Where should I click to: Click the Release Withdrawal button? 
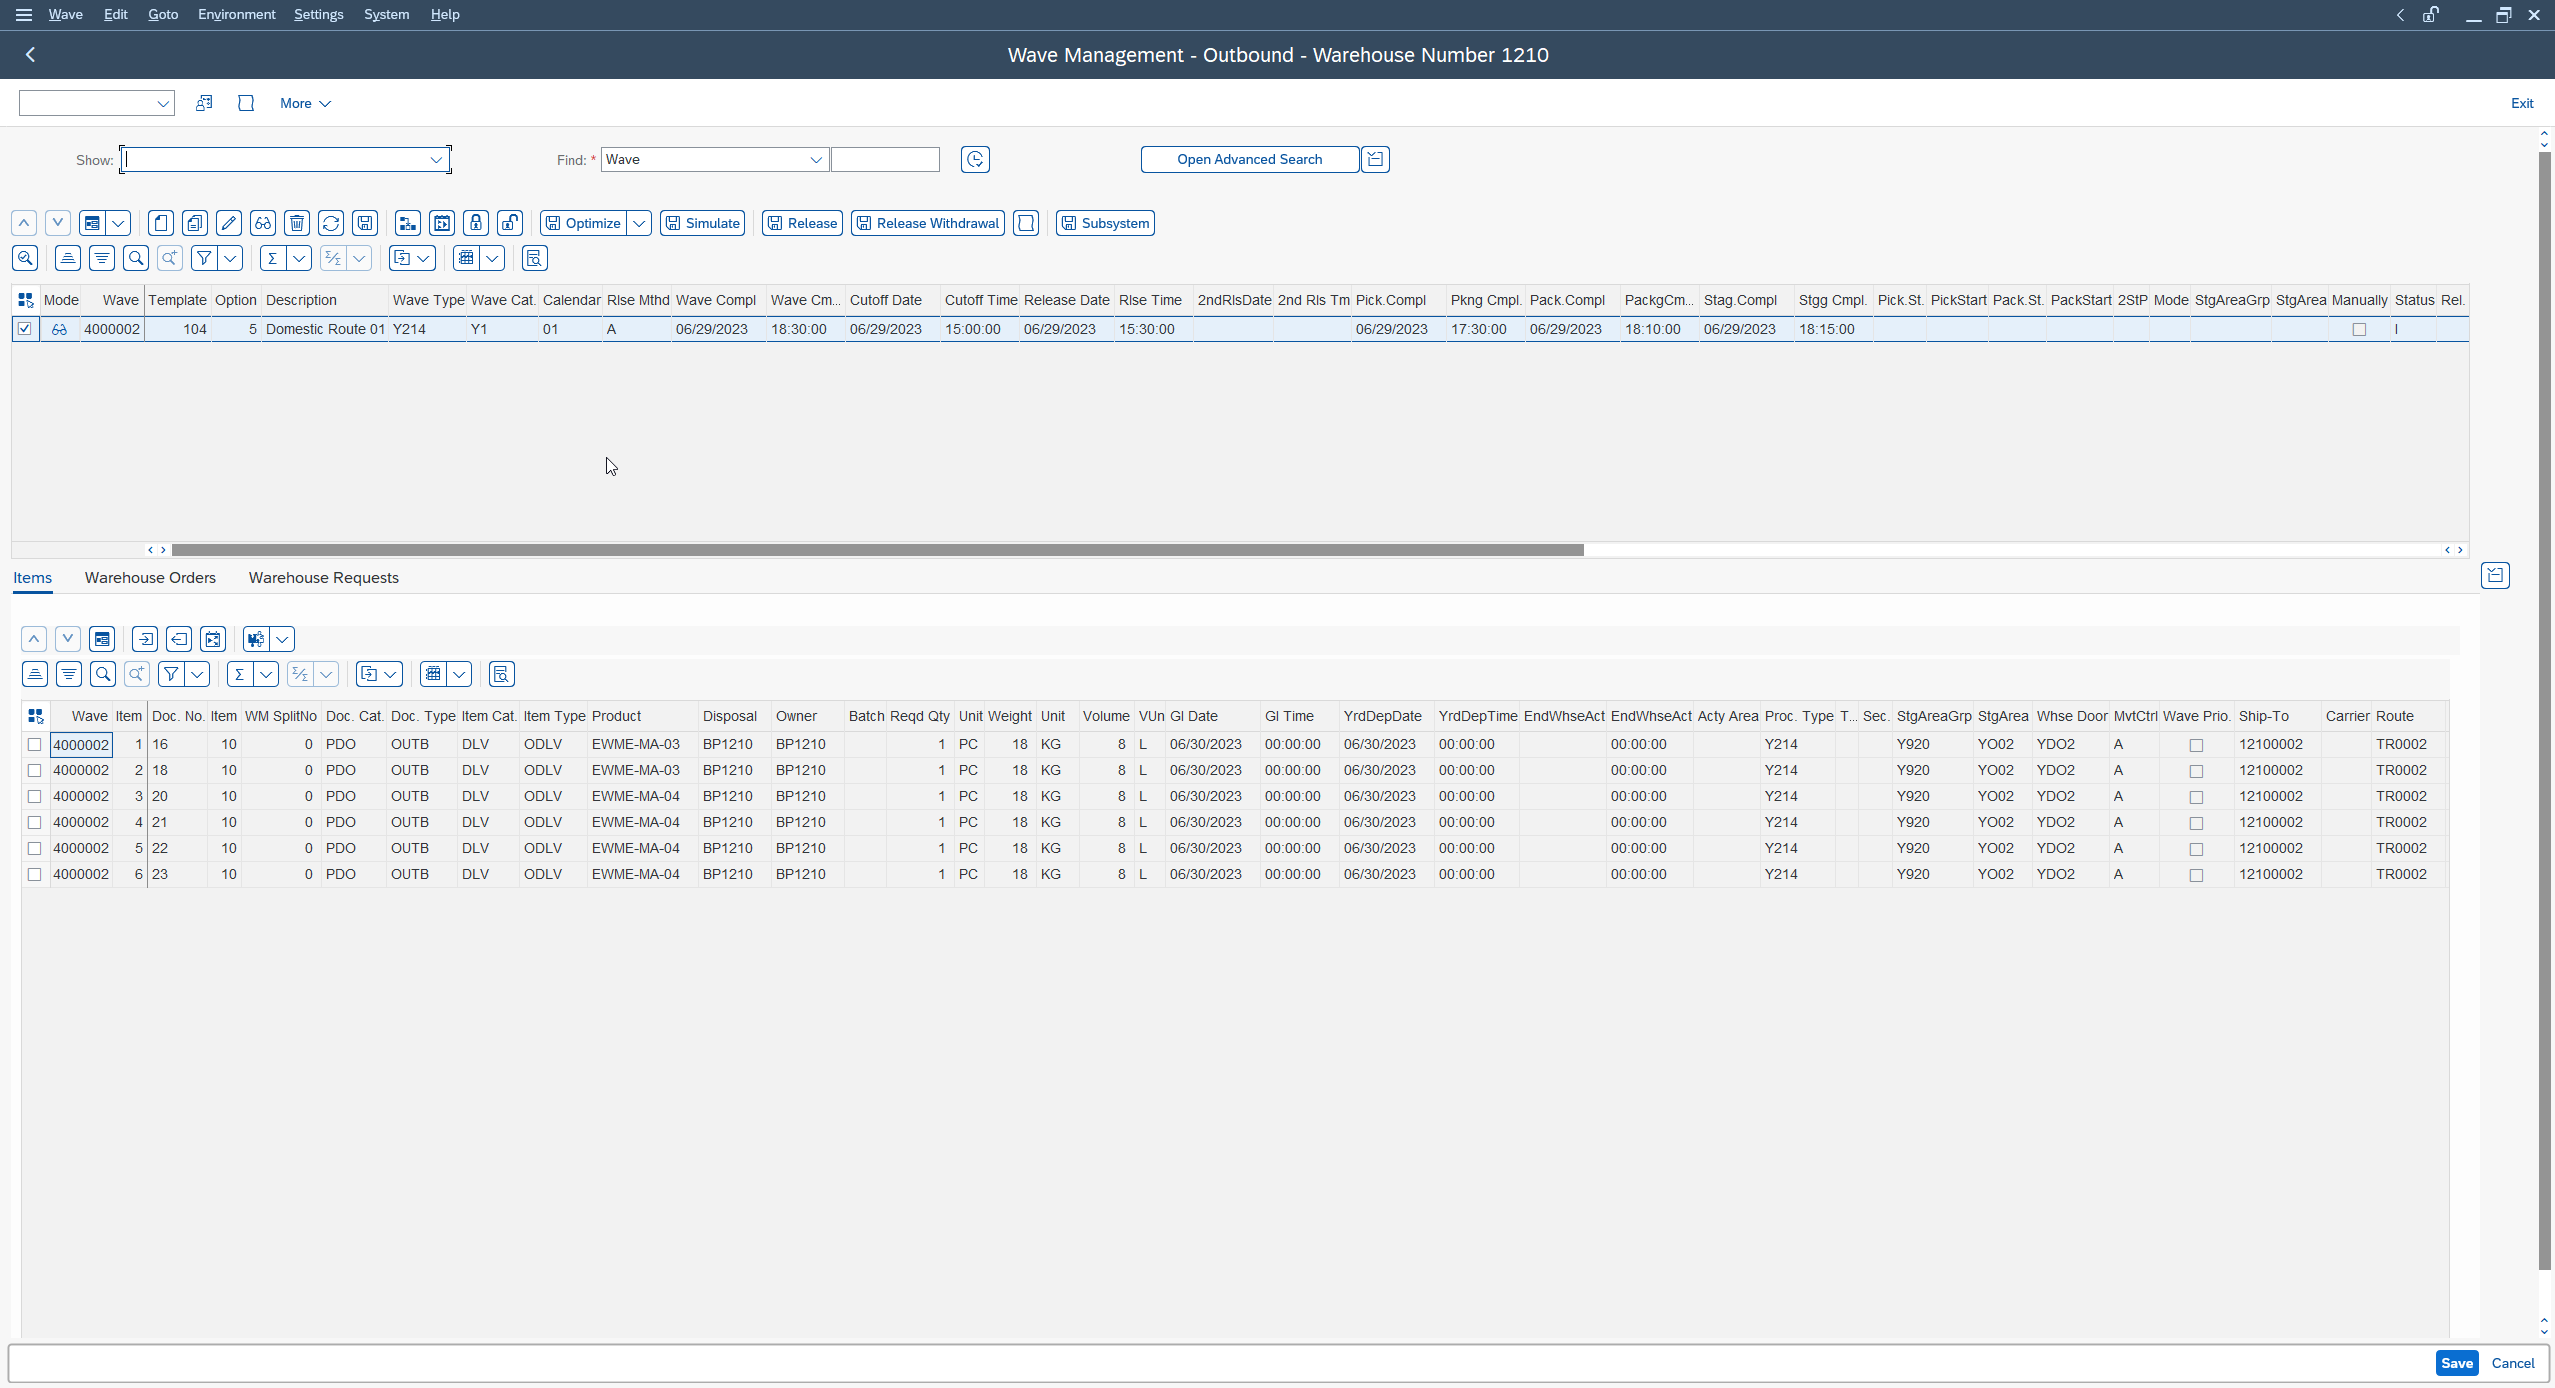928,223
